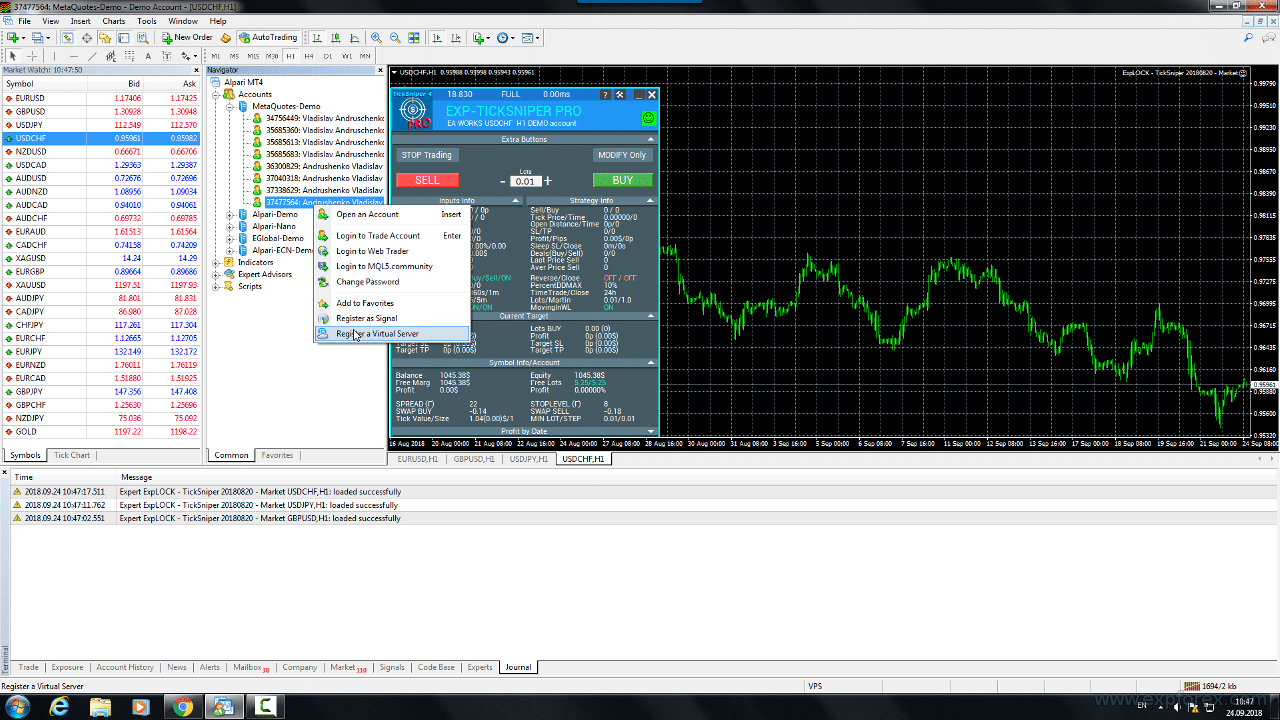1280x720 pixels.
Task: Collapse the Strategy Info section arrow
Action: tap(651, 200)
